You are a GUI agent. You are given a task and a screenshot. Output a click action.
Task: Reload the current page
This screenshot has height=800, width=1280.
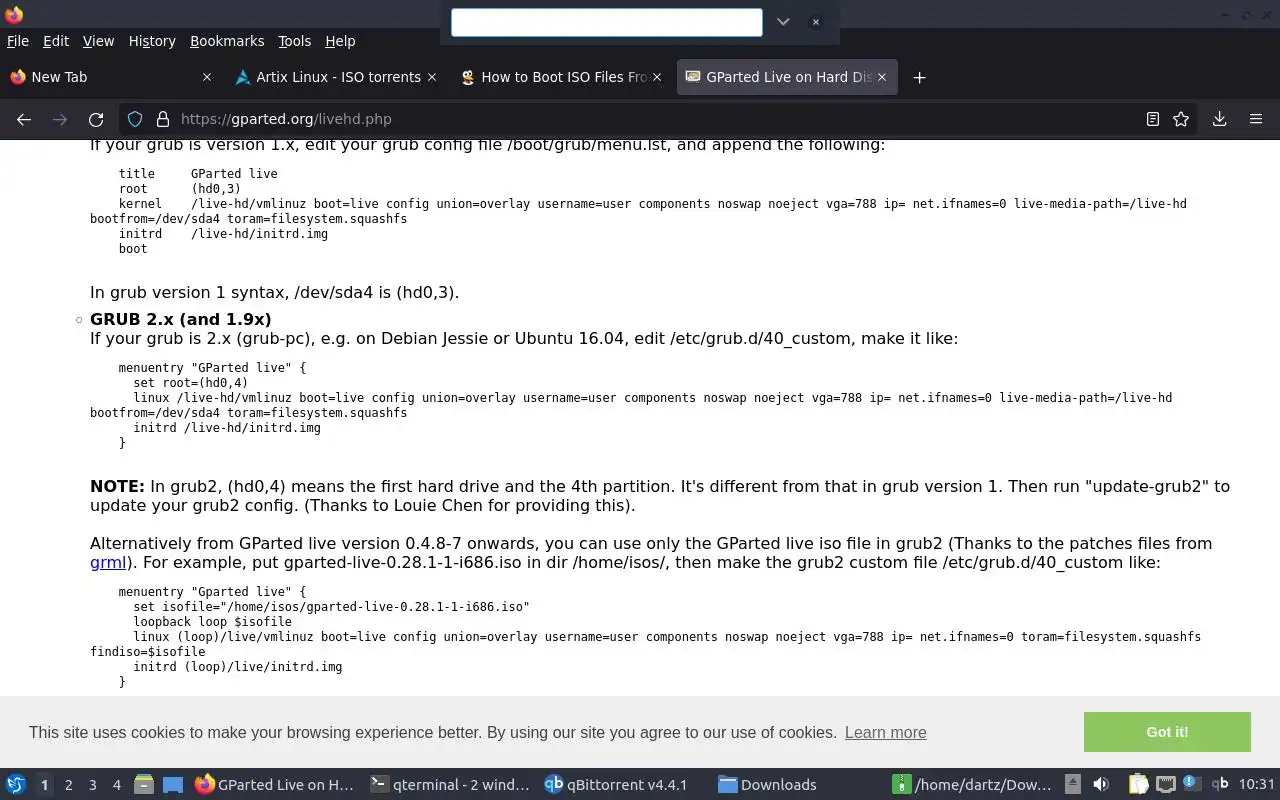coord(96,119)
